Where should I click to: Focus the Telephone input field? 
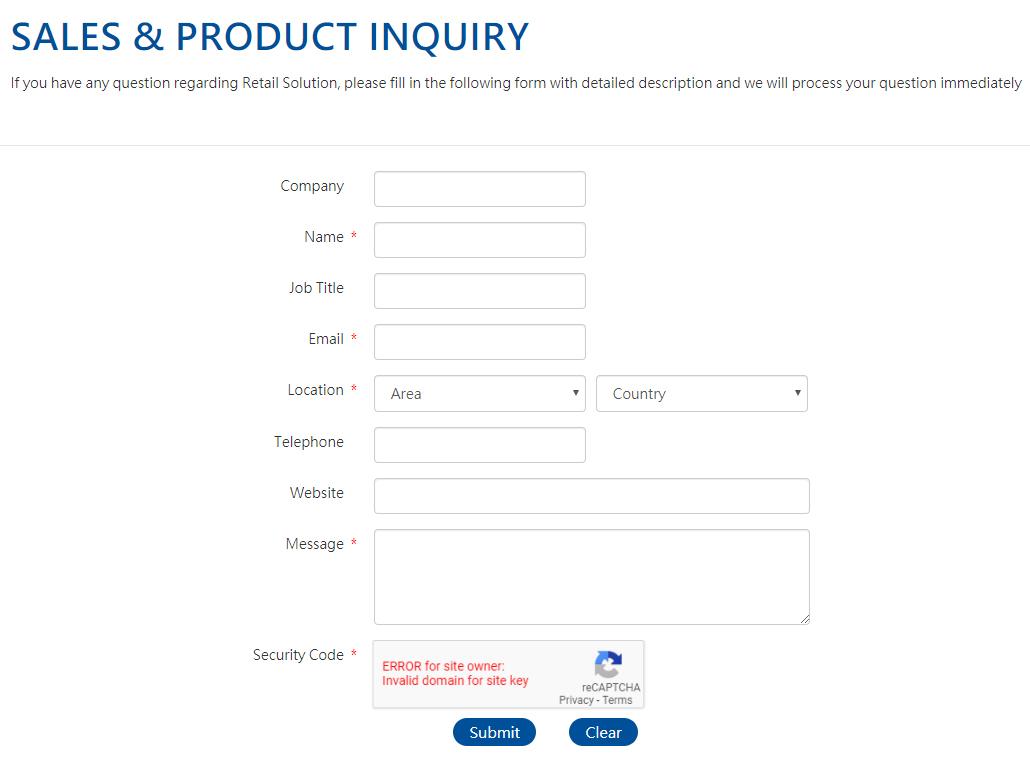coord(480,445)
